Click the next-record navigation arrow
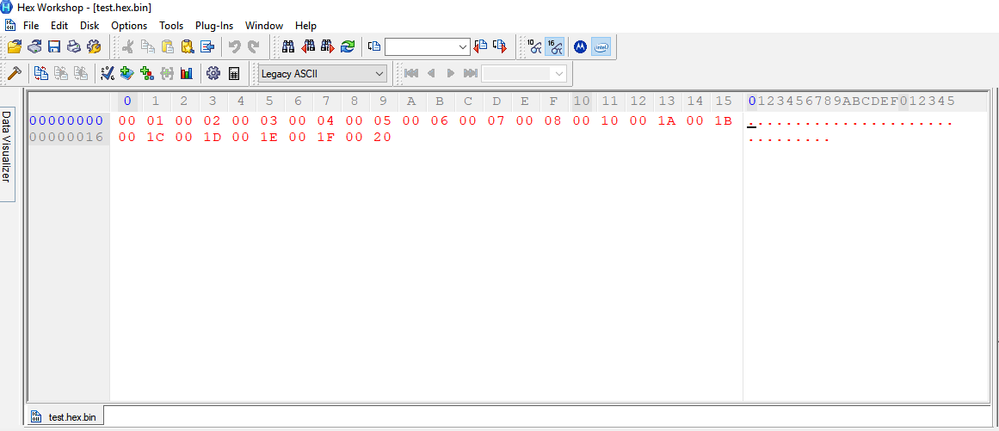Screen dimensions: 999x431 click(451, 73)
